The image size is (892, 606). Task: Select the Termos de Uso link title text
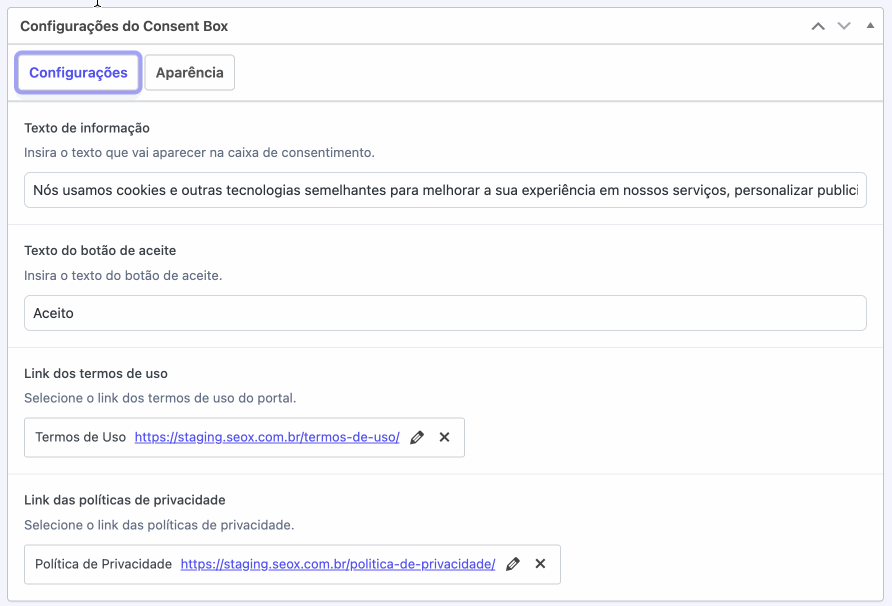[81, 437]
